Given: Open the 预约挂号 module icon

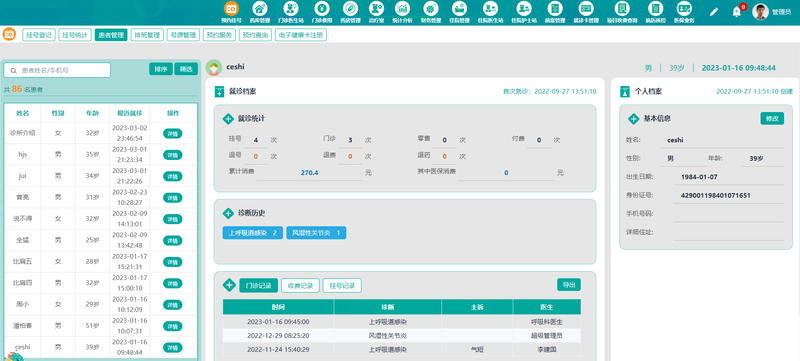Looking at the screenshot, I should tap(231, 8).
